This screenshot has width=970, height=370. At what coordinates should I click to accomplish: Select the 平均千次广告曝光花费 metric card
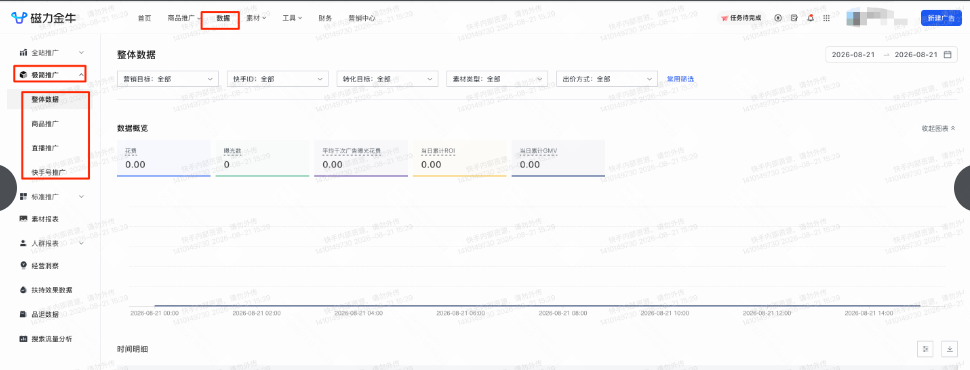coord(361,159)
